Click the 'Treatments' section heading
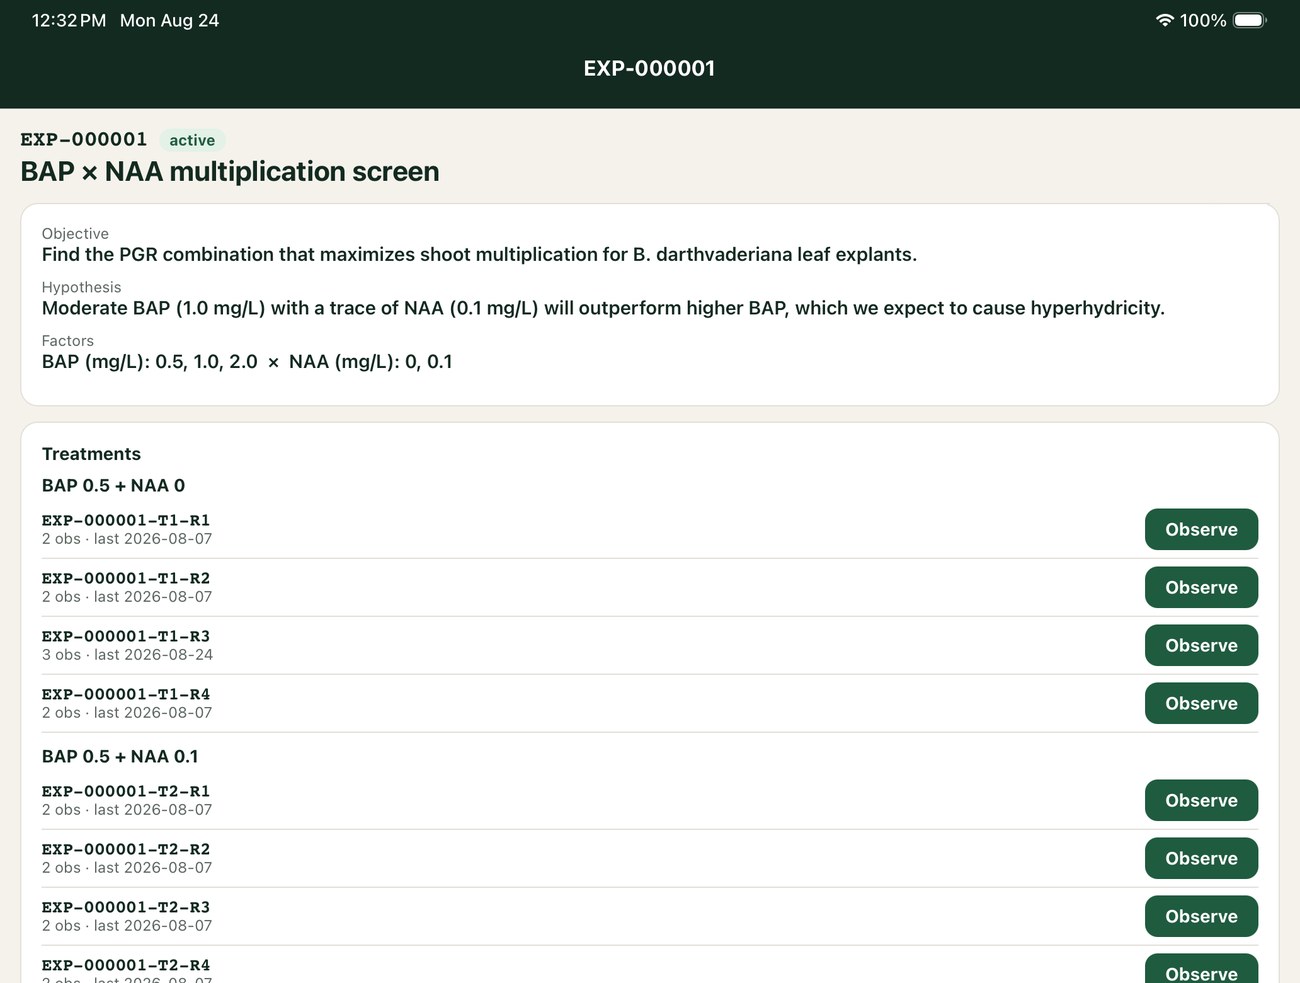The image size is (1300, 983). (x=91, y=454)
